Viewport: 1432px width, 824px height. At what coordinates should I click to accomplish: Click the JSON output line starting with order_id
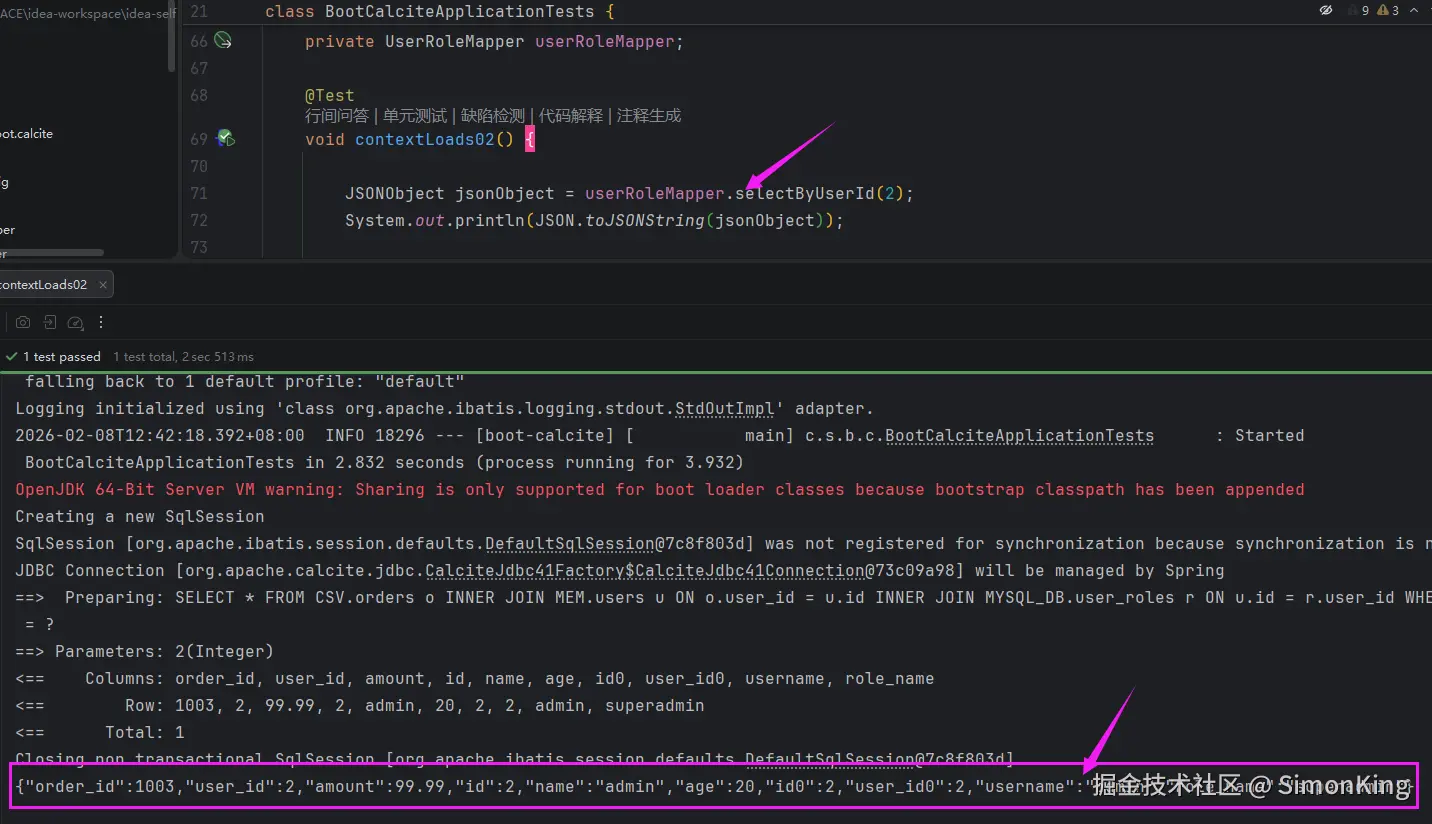[x=714, y=786]
